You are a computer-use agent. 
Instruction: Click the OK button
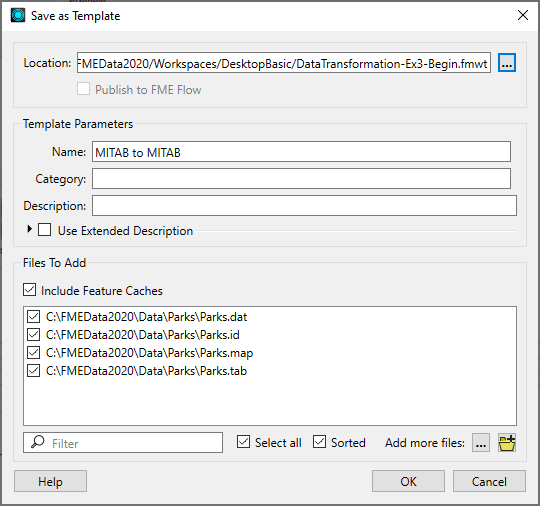pyautogui.click(x=408, y=481)
